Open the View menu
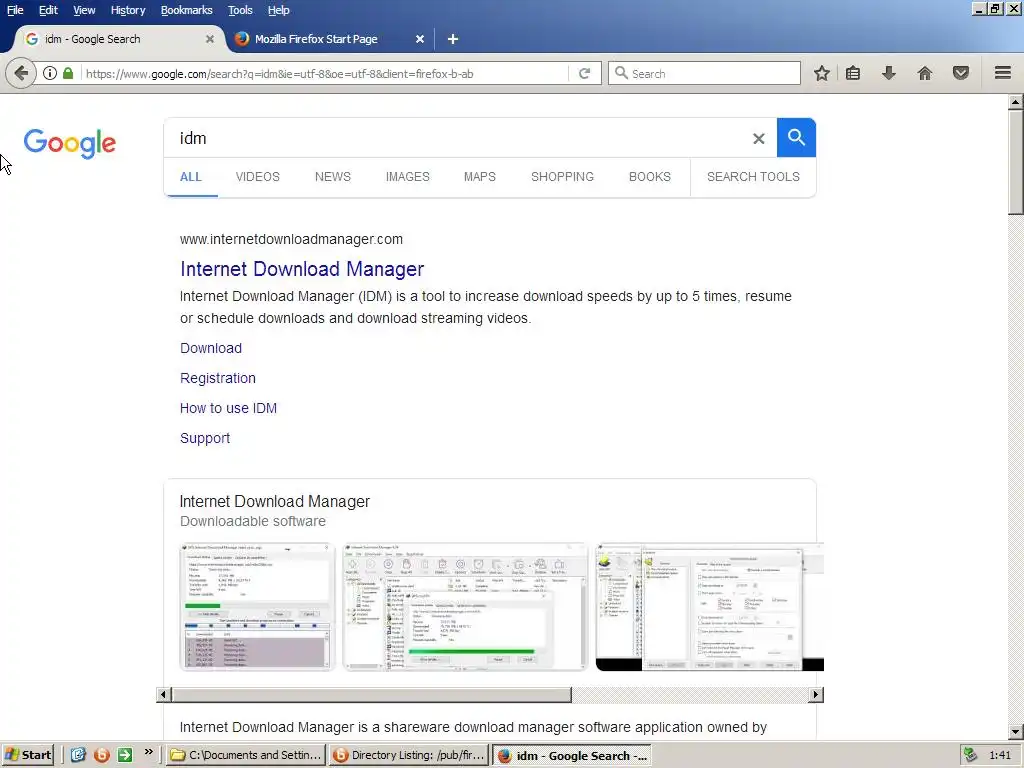This screenshot has width=1024, height=768. (84, 10)
